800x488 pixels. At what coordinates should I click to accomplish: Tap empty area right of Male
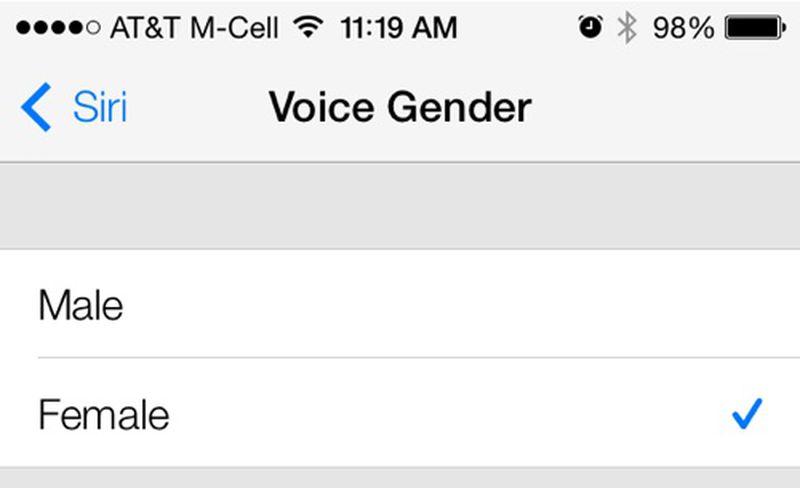pyautogui.click(x=459, y=304)
